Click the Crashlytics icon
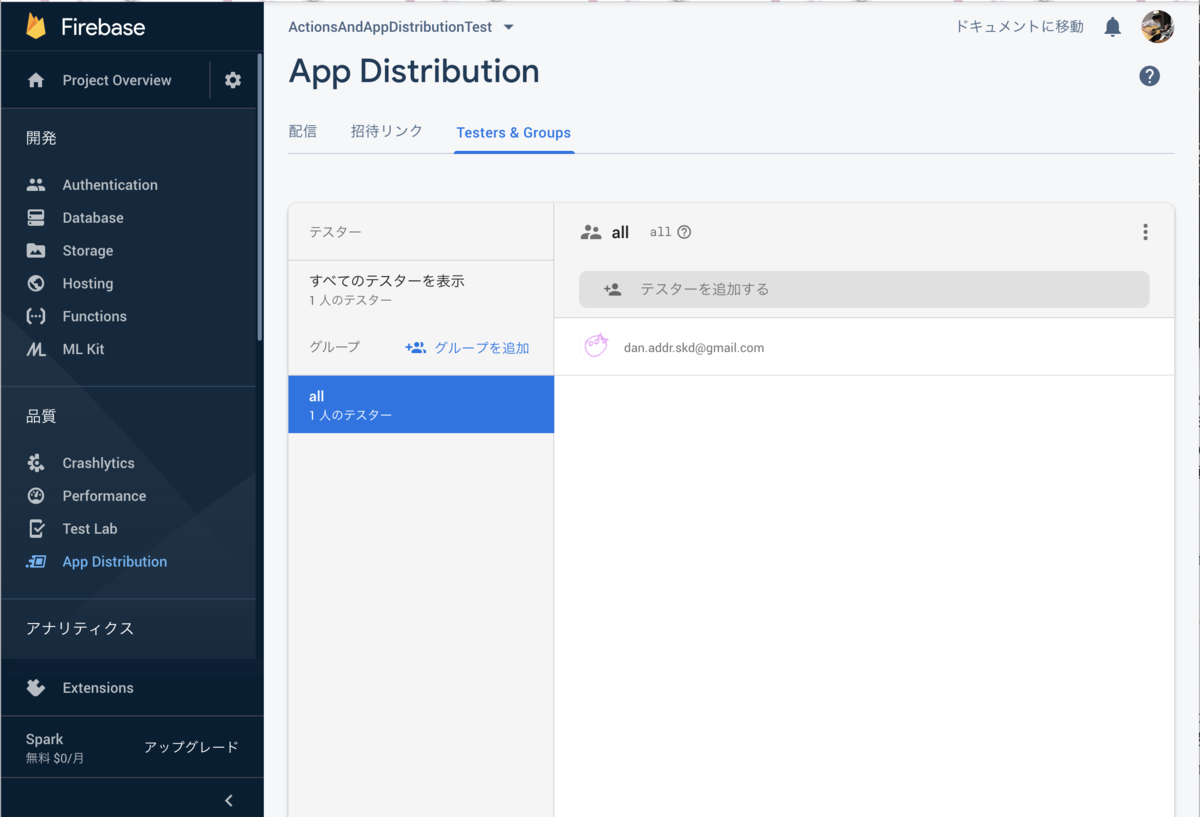 pyautogui.click(x=36, y=463)
